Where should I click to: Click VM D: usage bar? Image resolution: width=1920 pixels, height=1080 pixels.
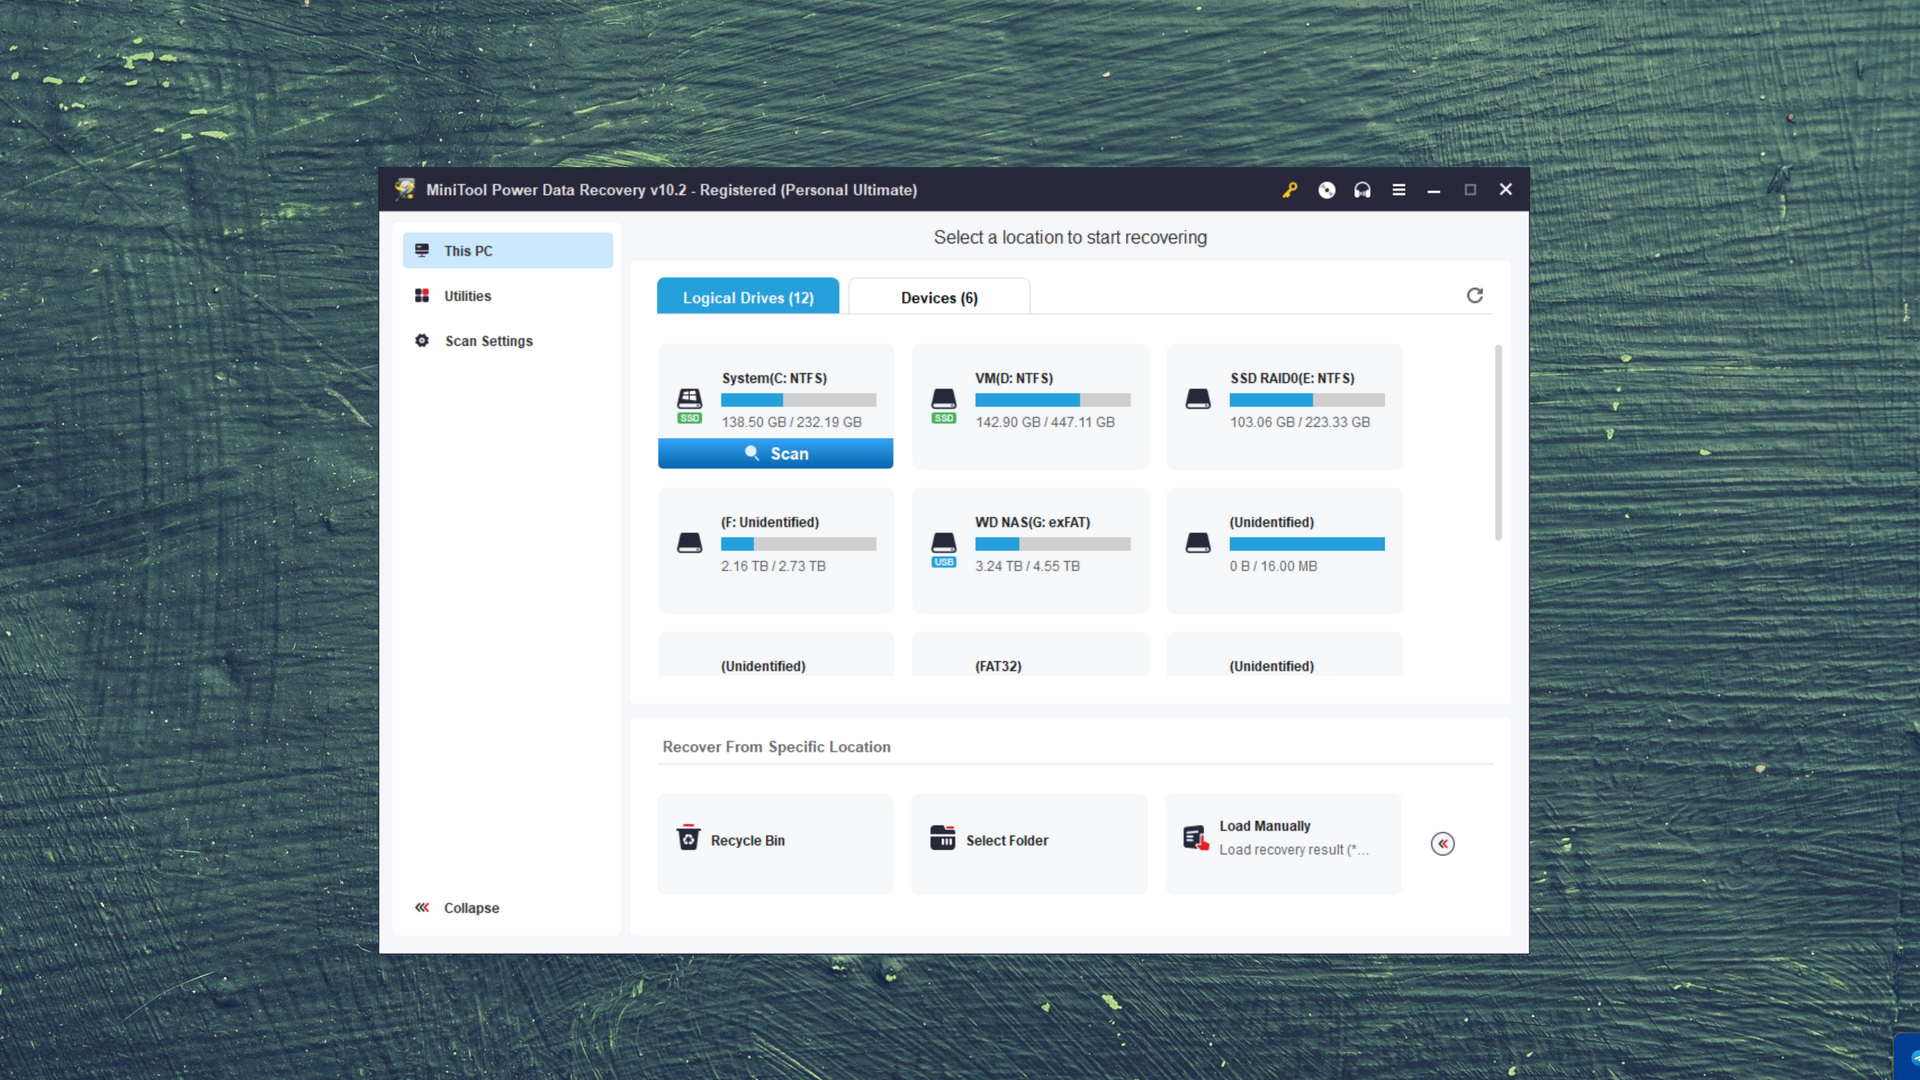(x=1053, y=400)
